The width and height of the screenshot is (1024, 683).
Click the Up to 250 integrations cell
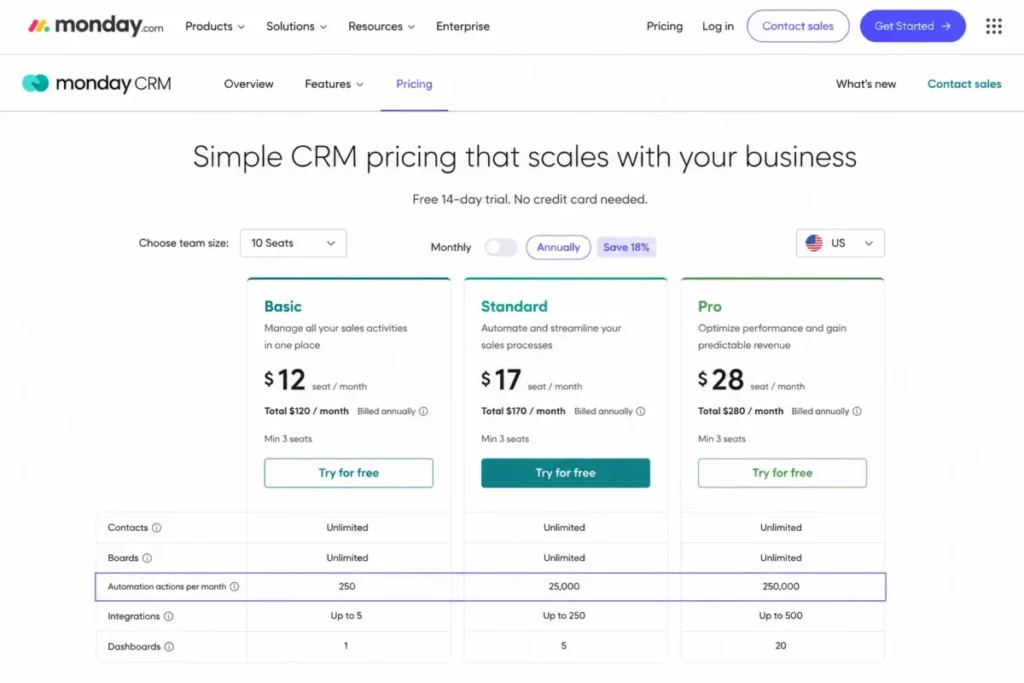pyautogui.click(x=564, y=616)
